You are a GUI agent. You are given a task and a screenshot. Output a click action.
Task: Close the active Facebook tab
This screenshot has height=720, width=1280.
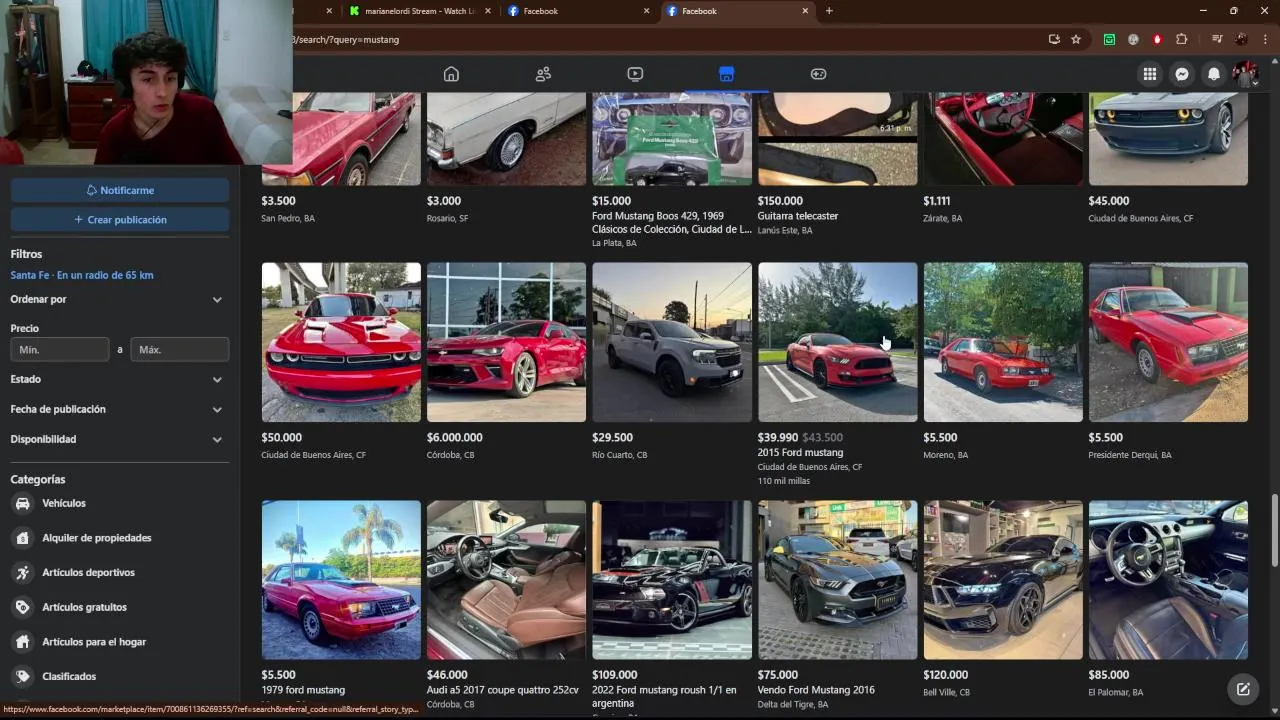[805, 11]
